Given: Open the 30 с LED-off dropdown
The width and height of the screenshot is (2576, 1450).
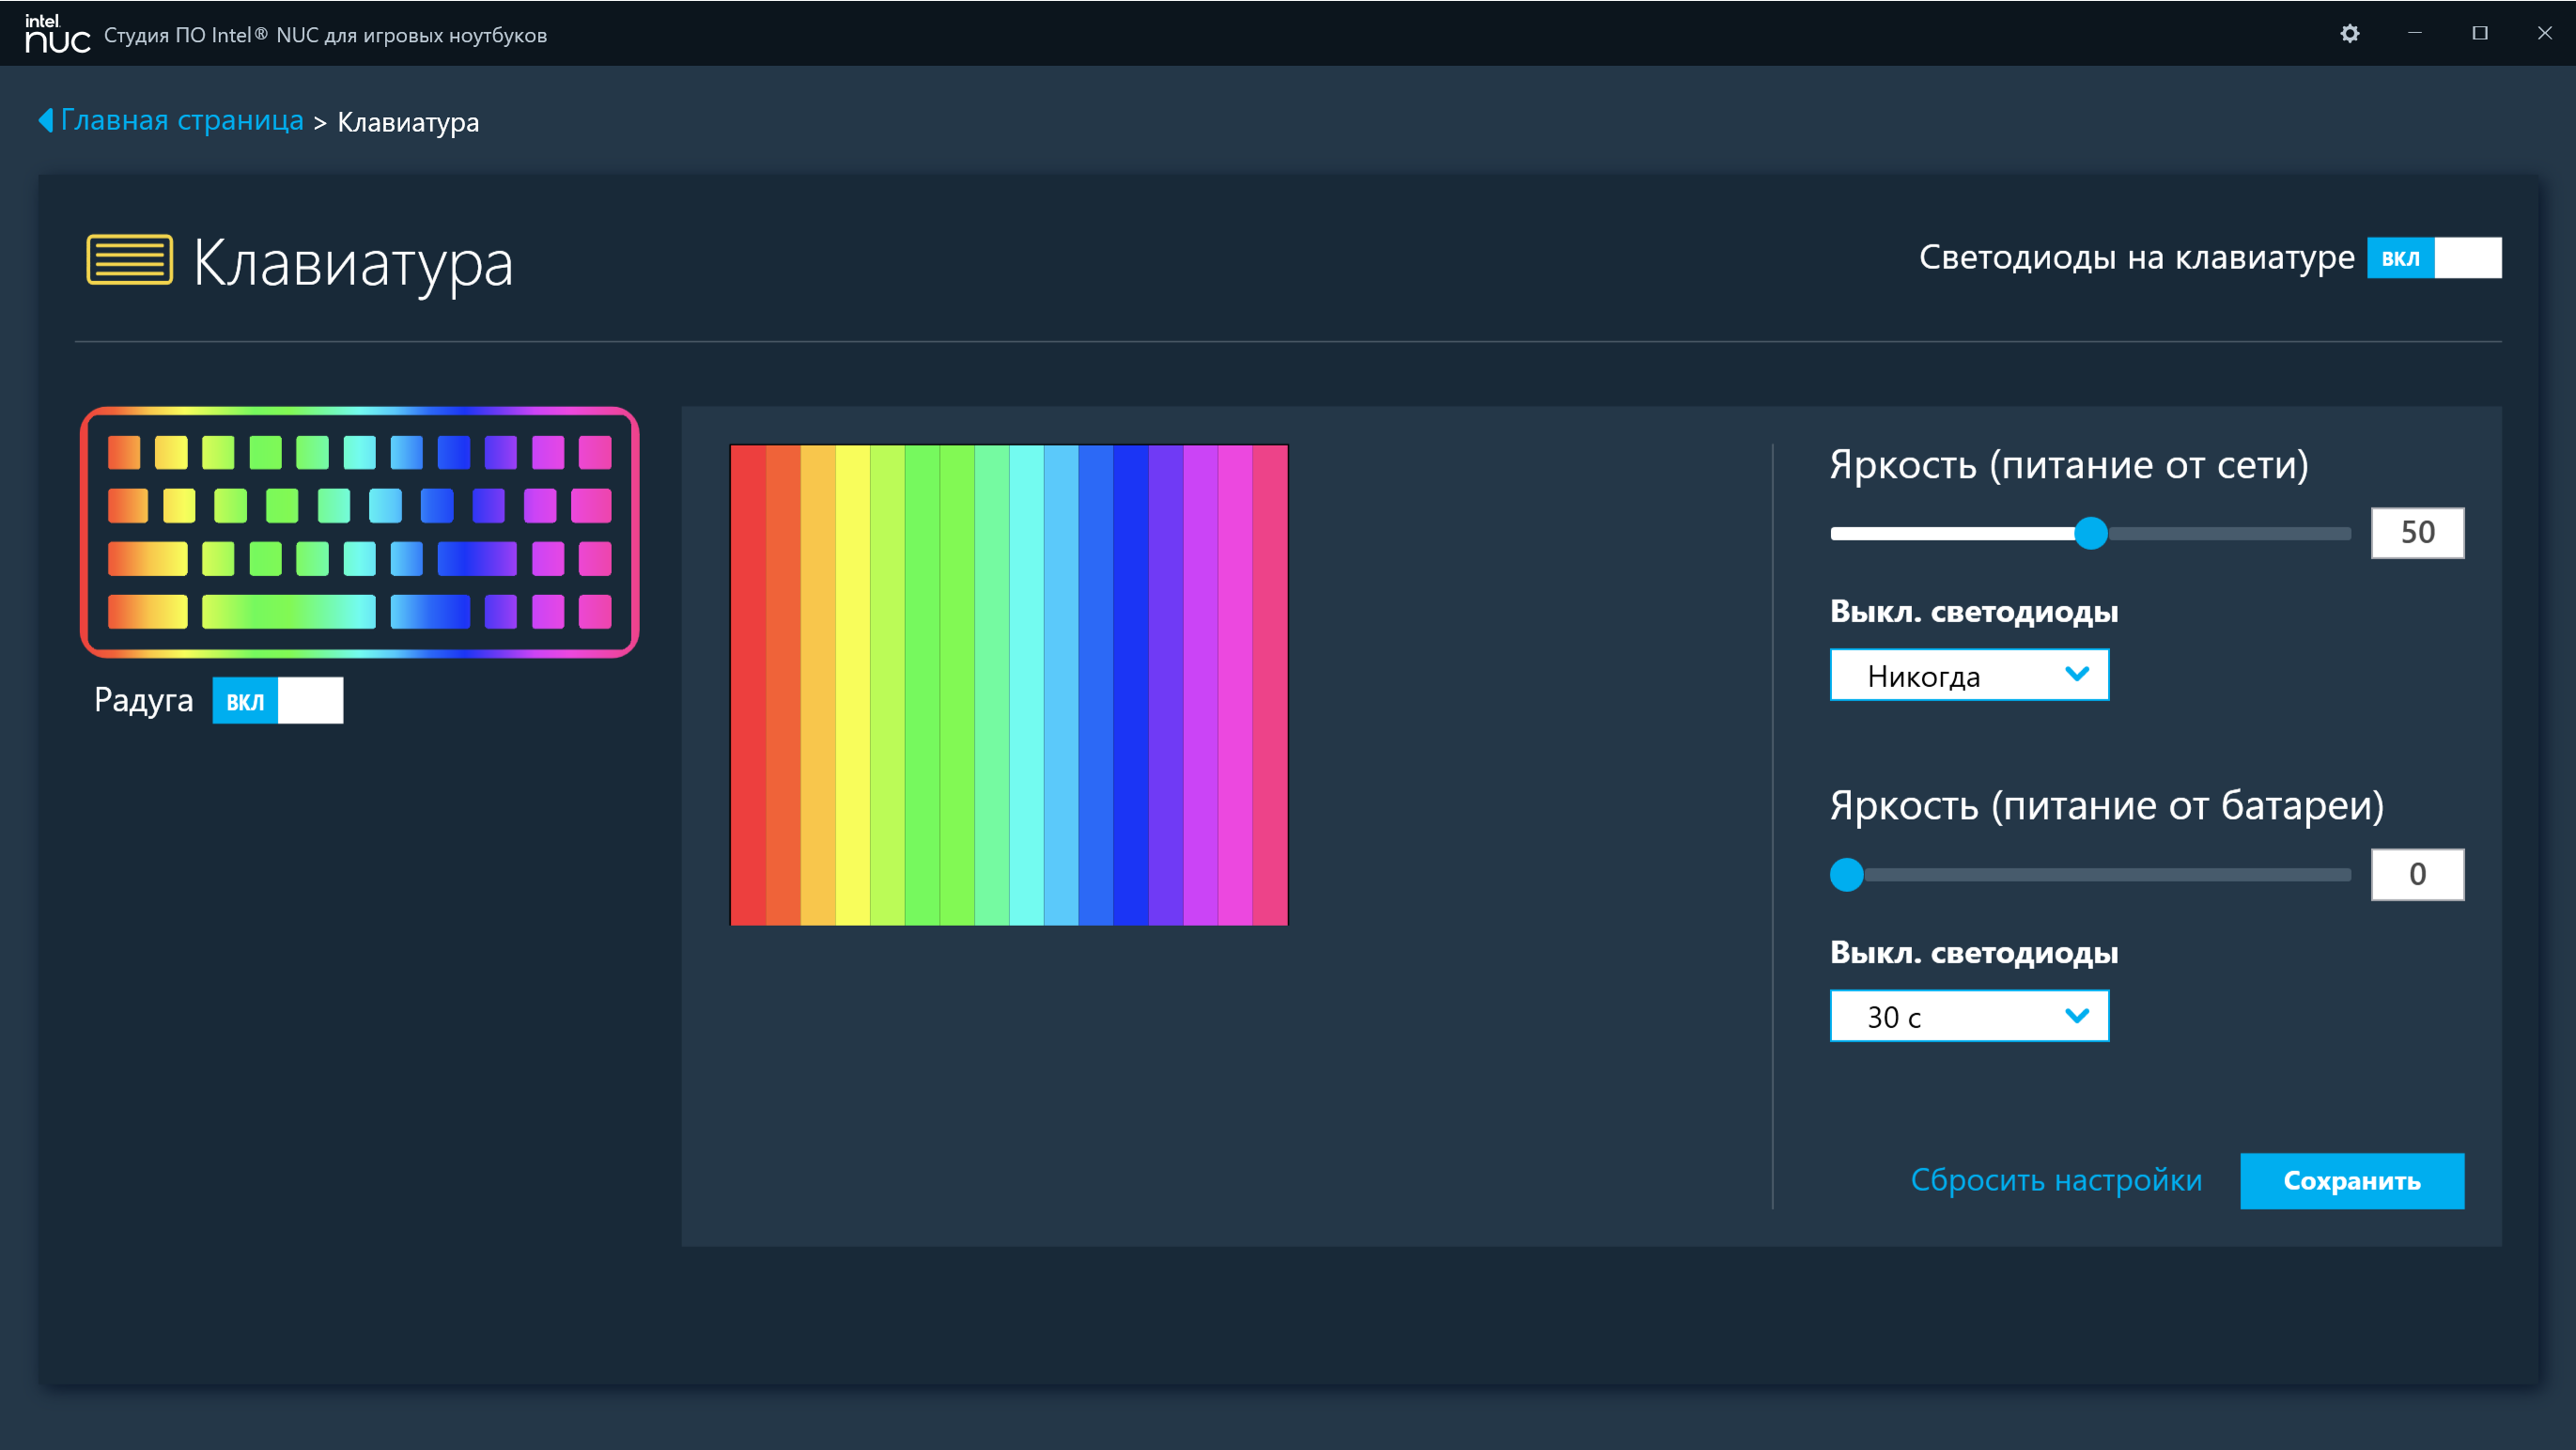Looking at the screenshot, I should coord(1968,1016).
